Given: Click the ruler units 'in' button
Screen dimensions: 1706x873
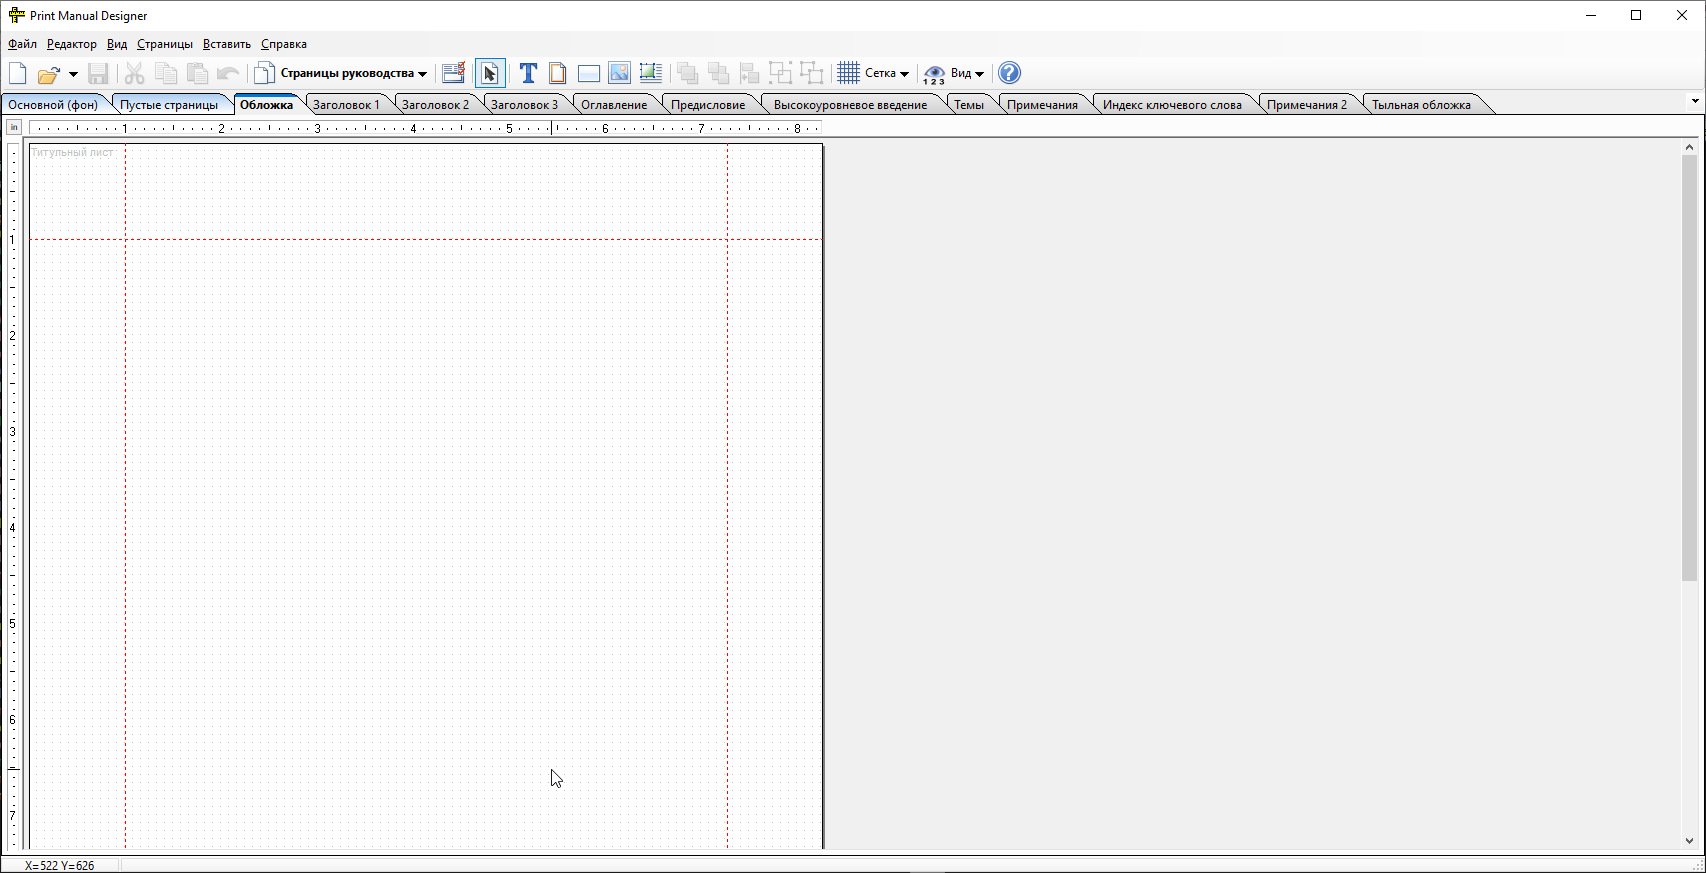Looking at the screenshot, I should coord(14,127).
